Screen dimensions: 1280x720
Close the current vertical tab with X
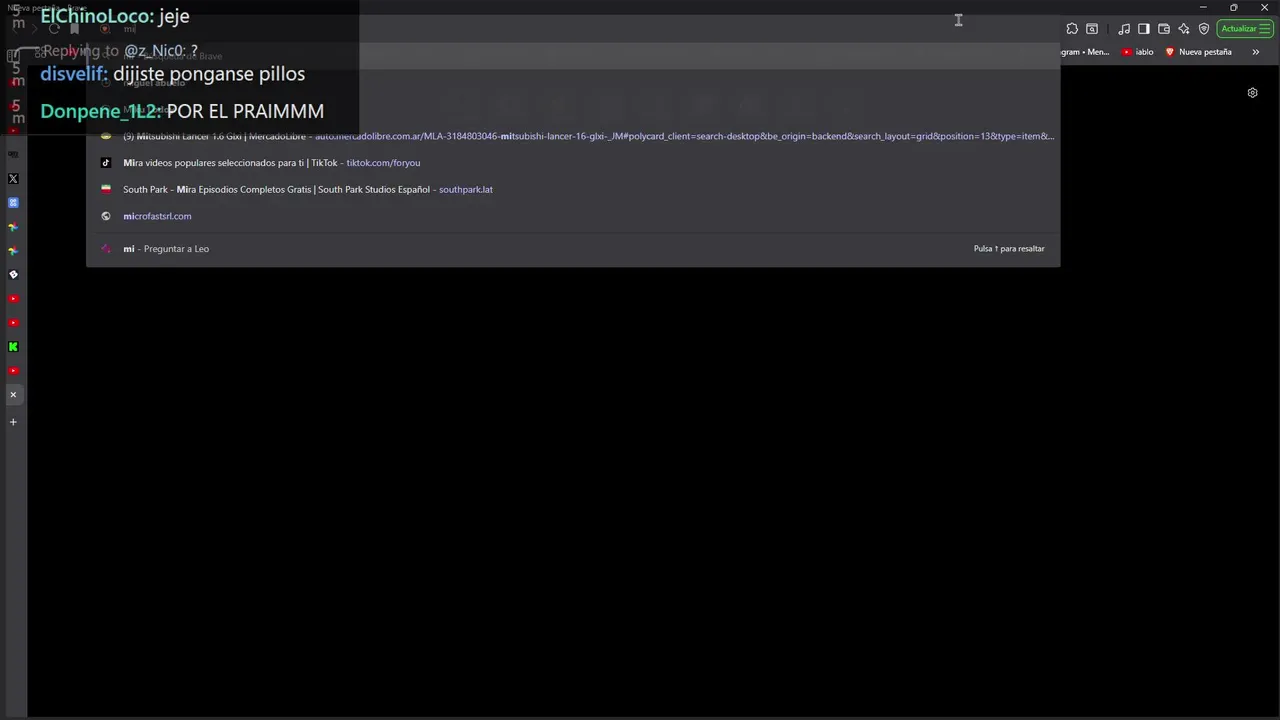point(13,395)
